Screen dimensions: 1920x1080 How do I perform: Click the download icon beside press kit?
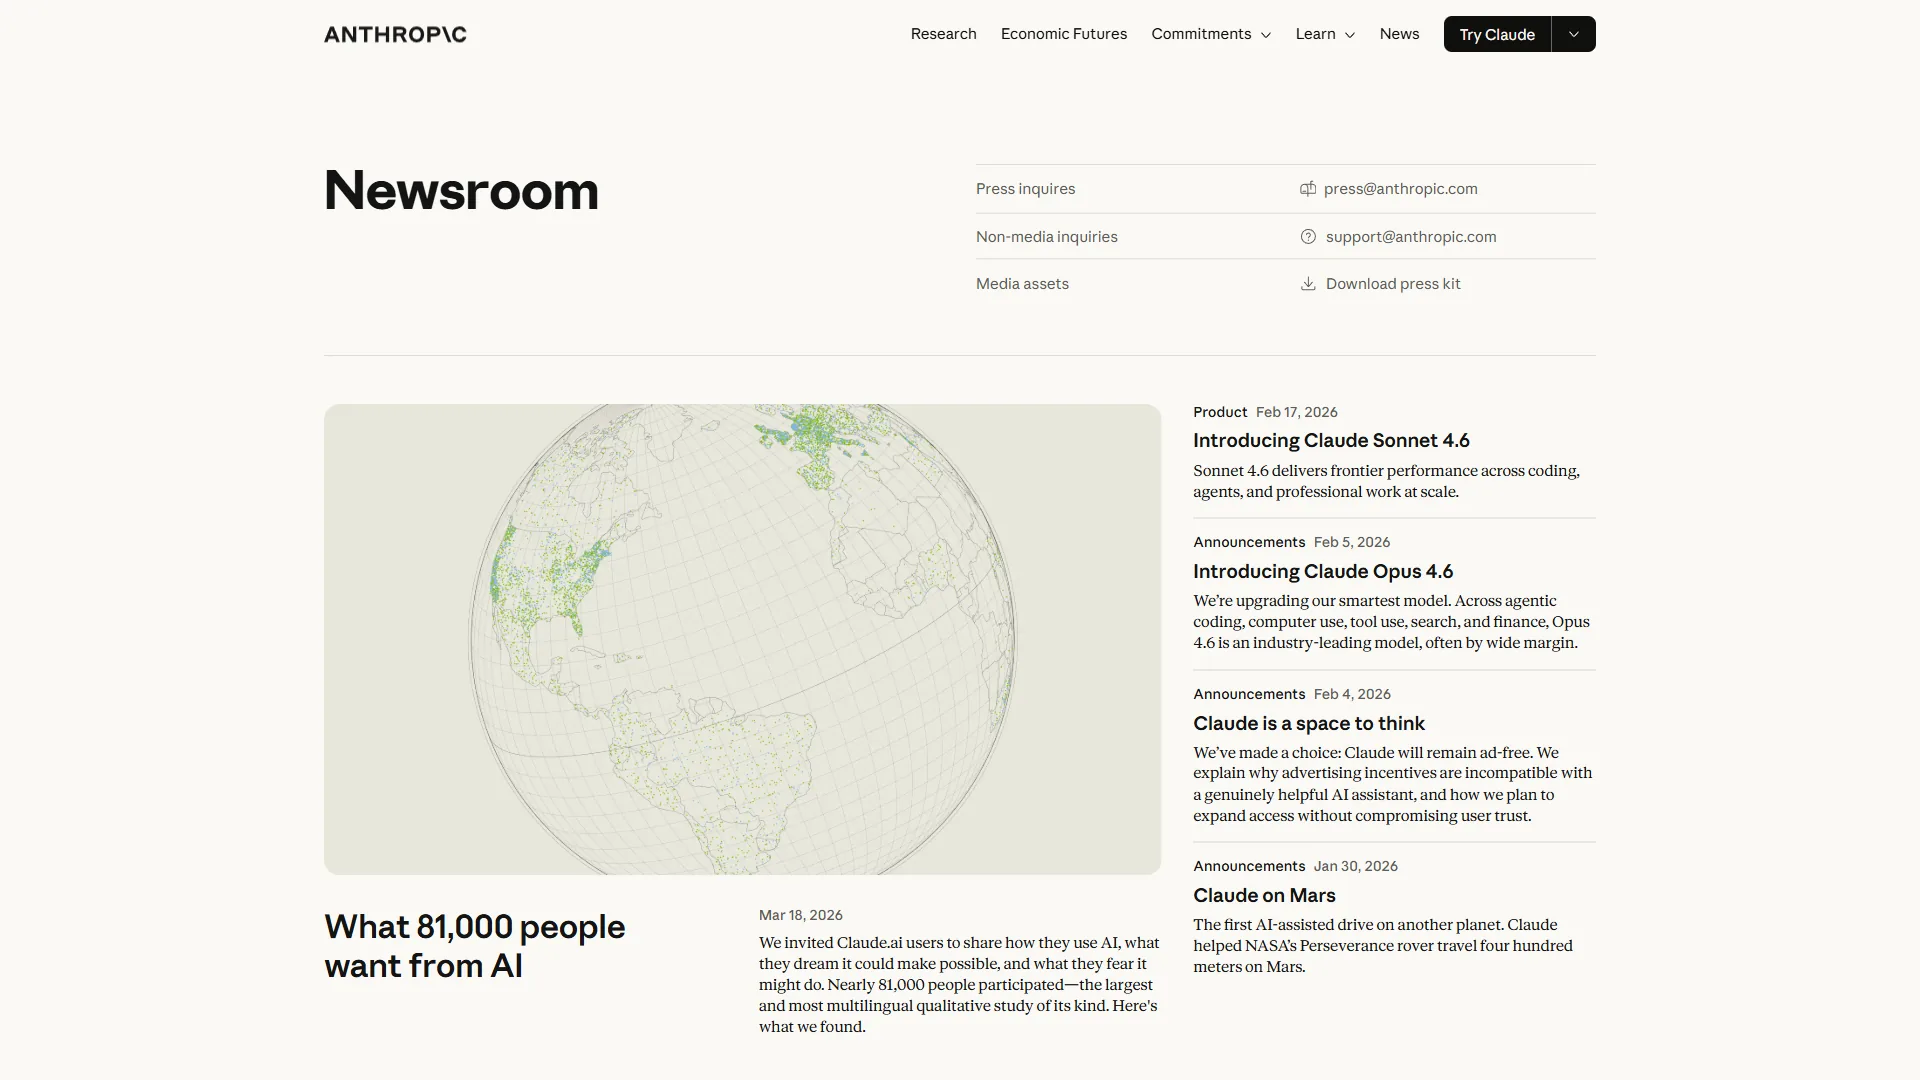click(x=1308, y=284)
